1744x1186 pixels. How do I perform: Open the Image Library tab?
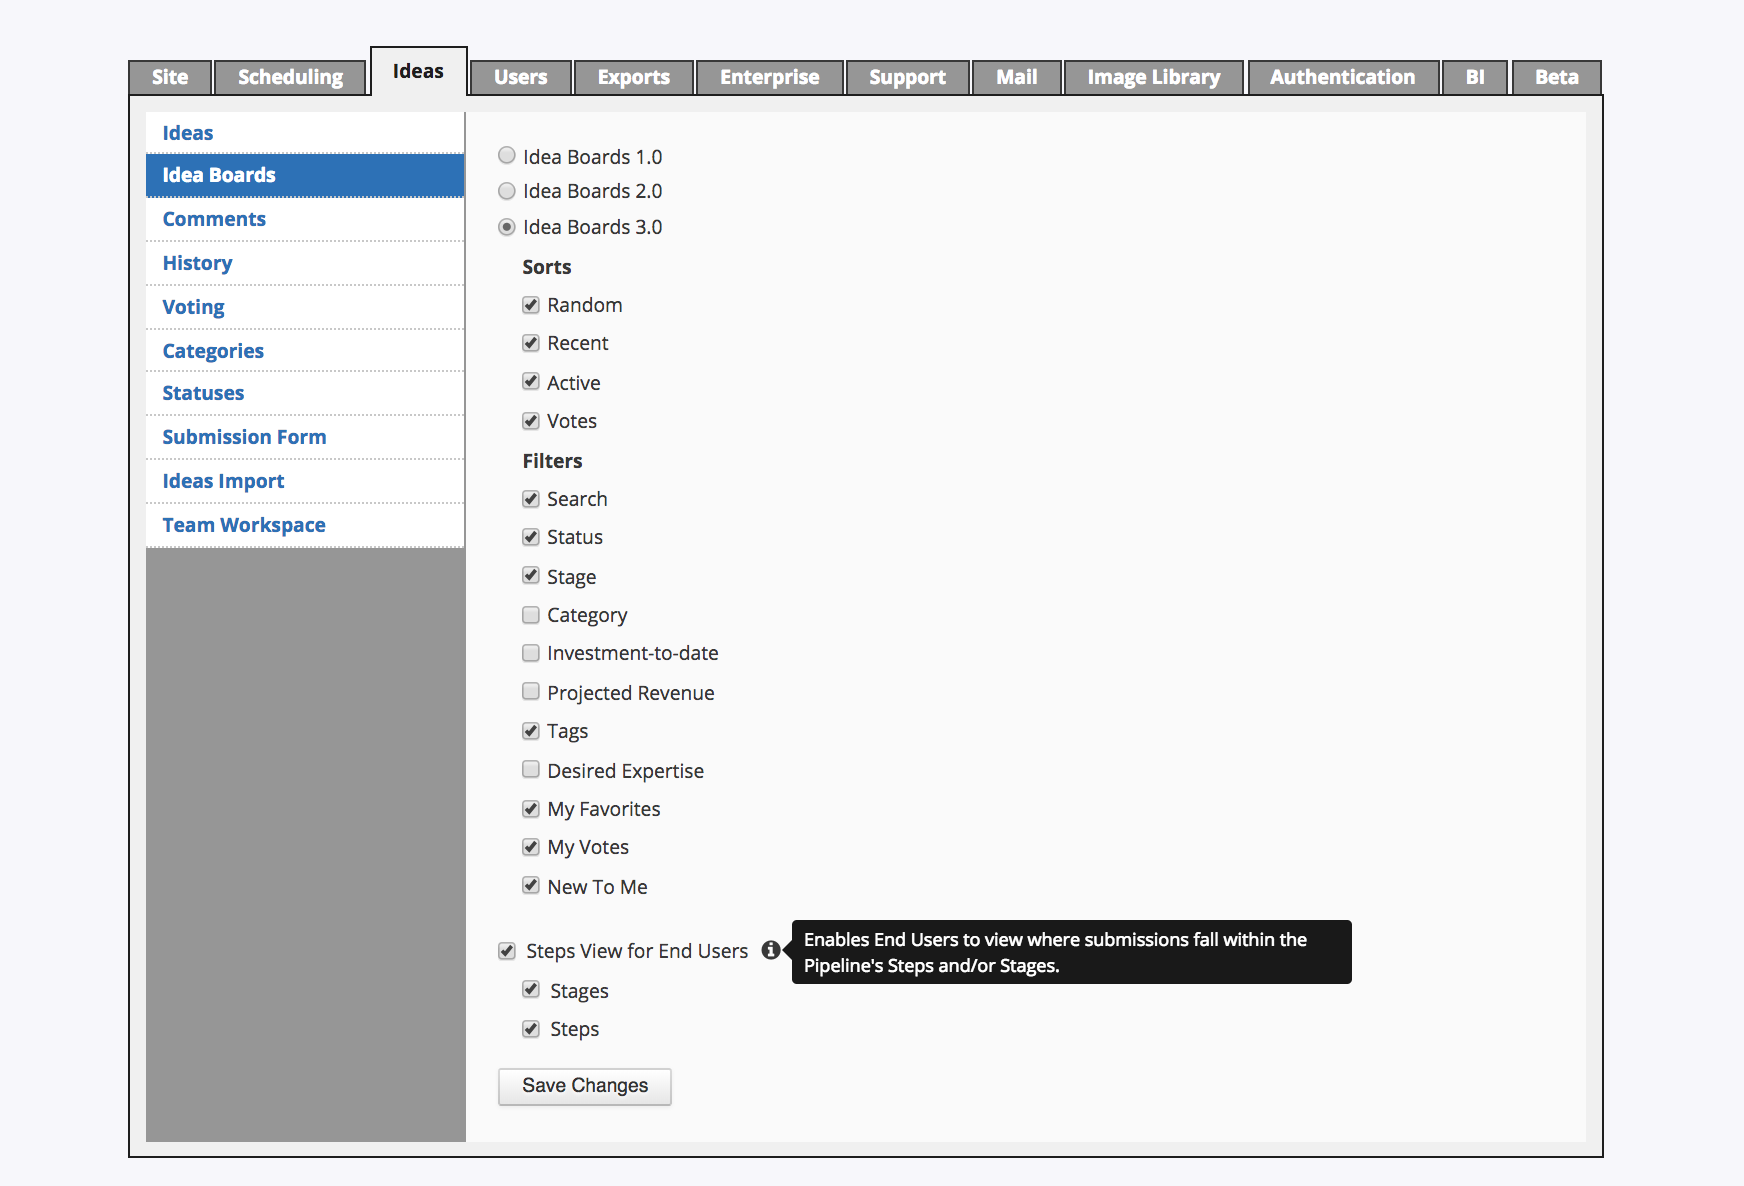pos(1153,77)
